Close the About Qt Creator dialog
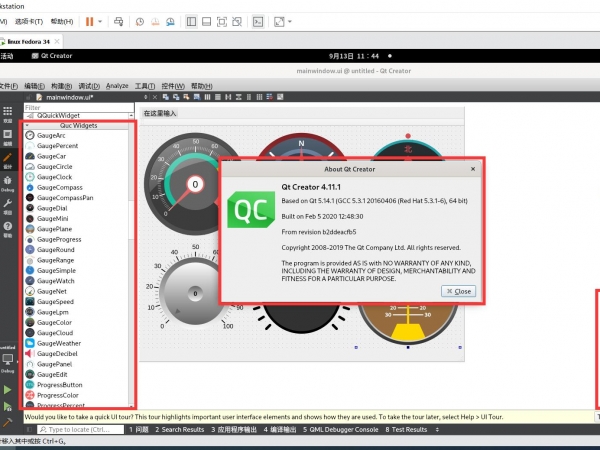 [x=458, y=291]
